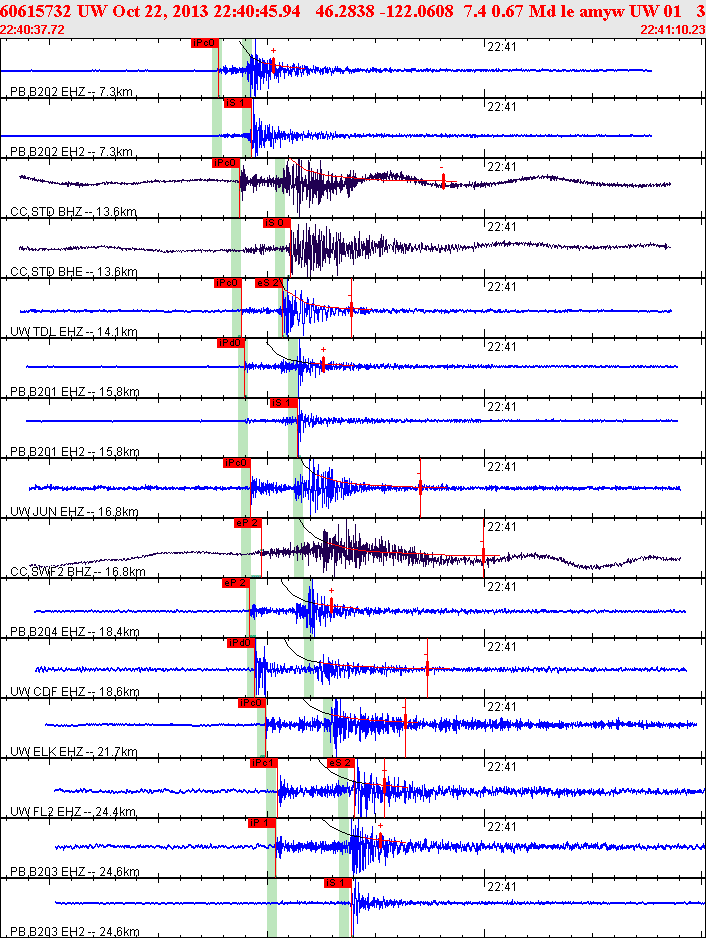Select the iS 0 pick flag on CC STD BHE trace
Screen dimensions: 706x938
point(276,223)
